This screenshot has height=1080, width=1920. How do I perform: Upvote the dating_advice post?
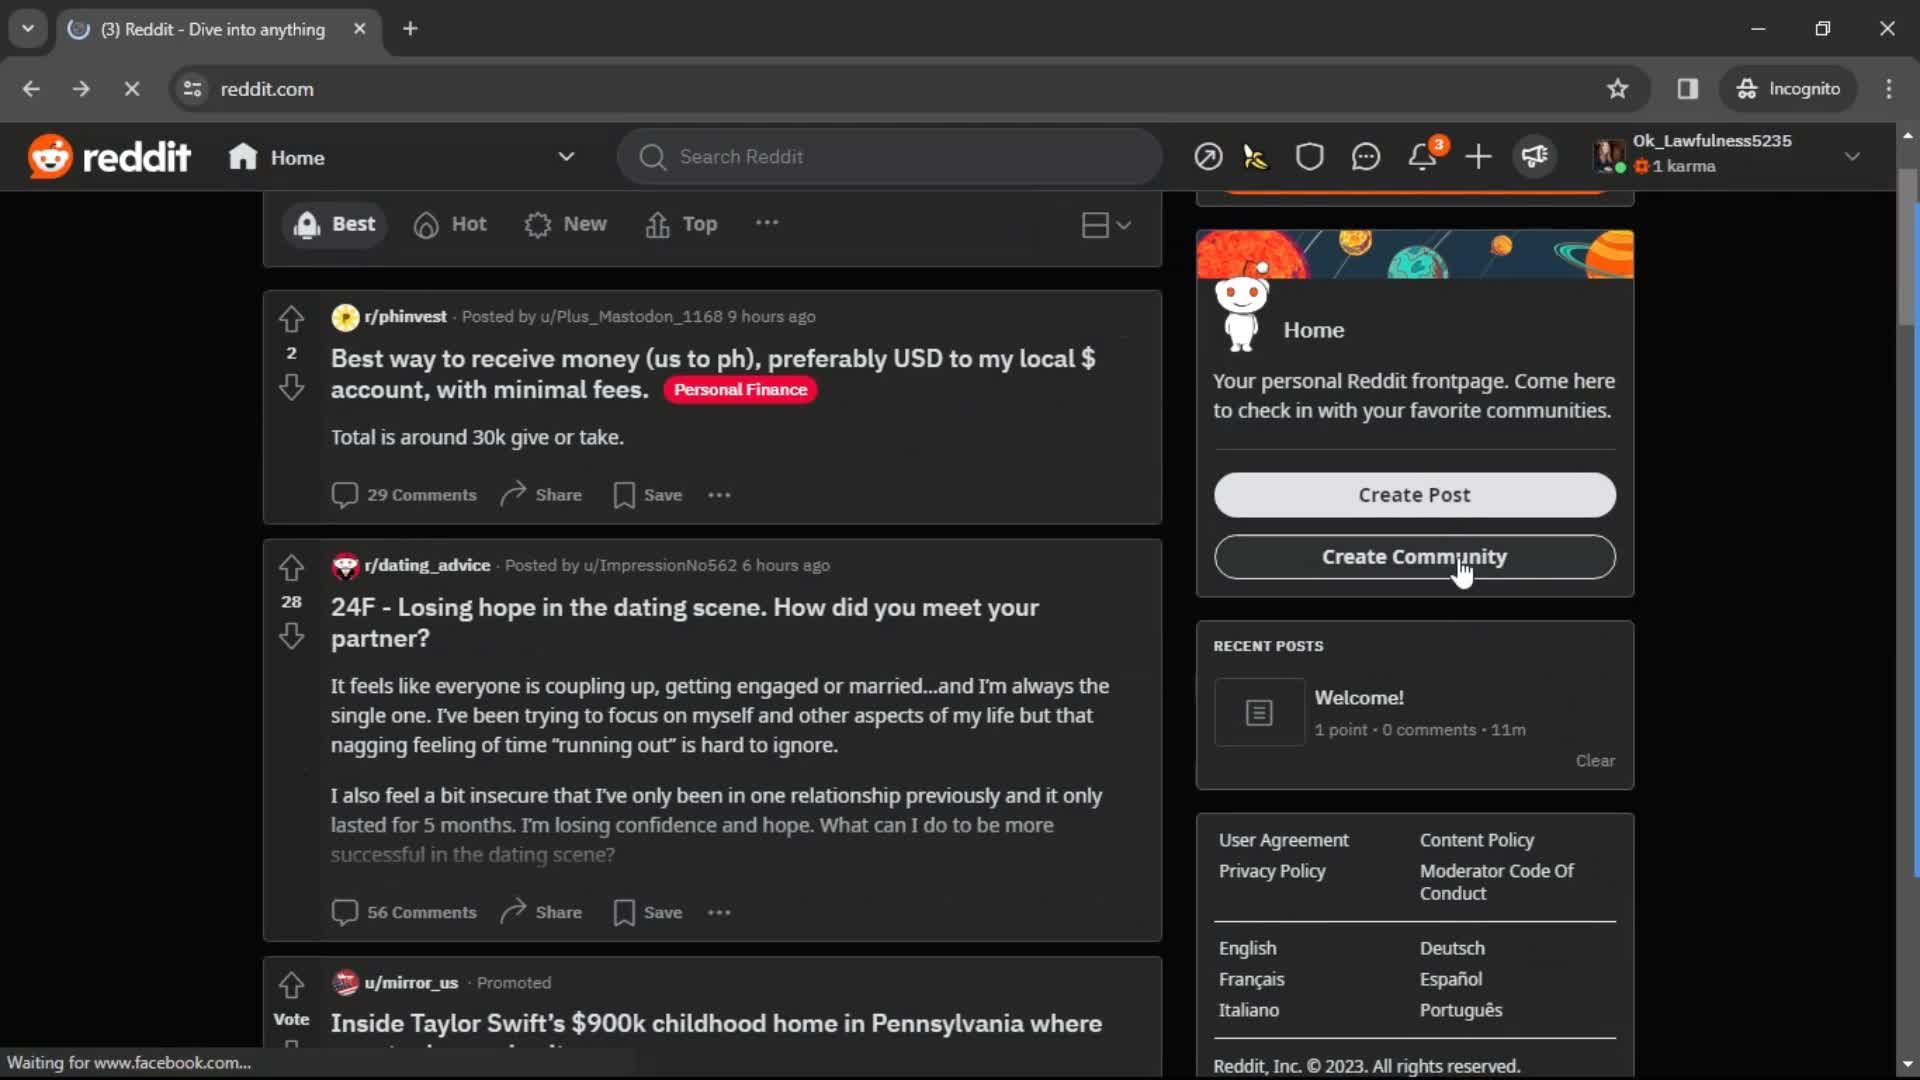[x=291, y=568]
